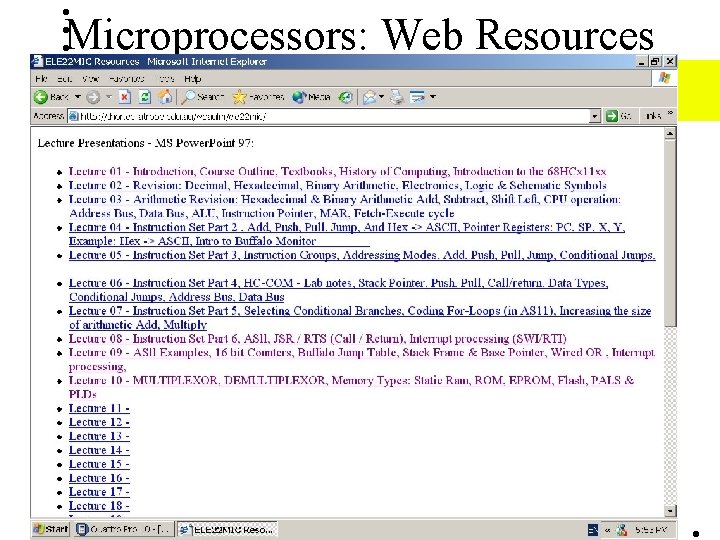Viewport: 720px width, 540px height.
Task: Click the taskbar clock
Action: [x=651, y=529]
